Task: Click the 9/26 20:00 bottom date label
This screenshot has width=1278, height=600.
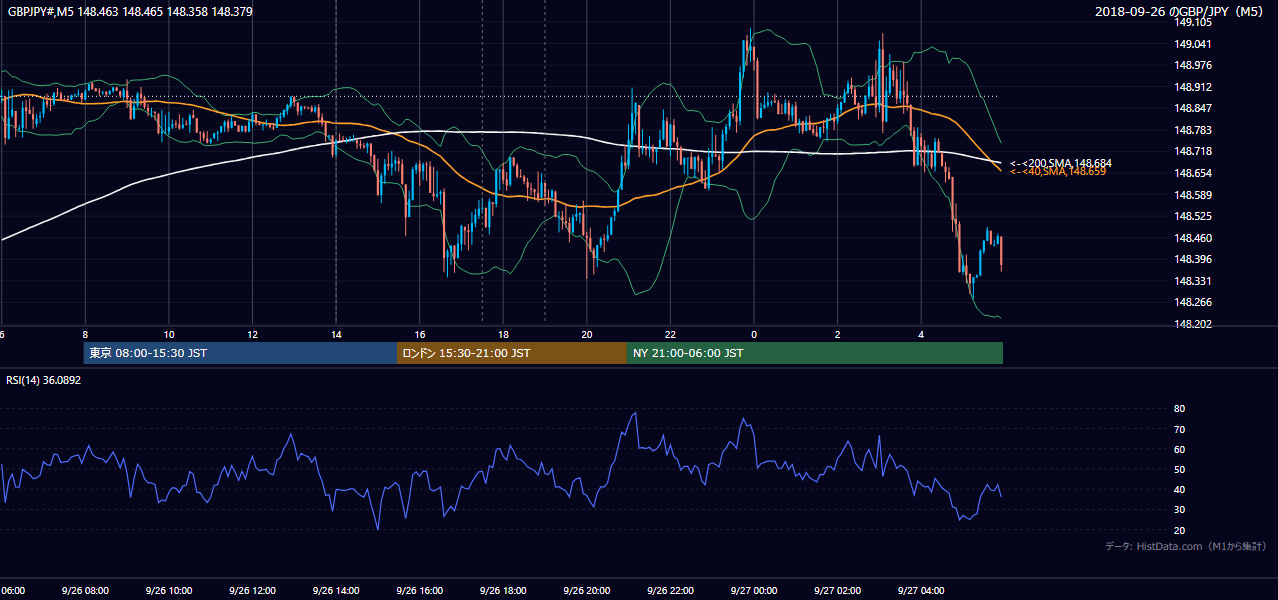Action: [587, 591]
